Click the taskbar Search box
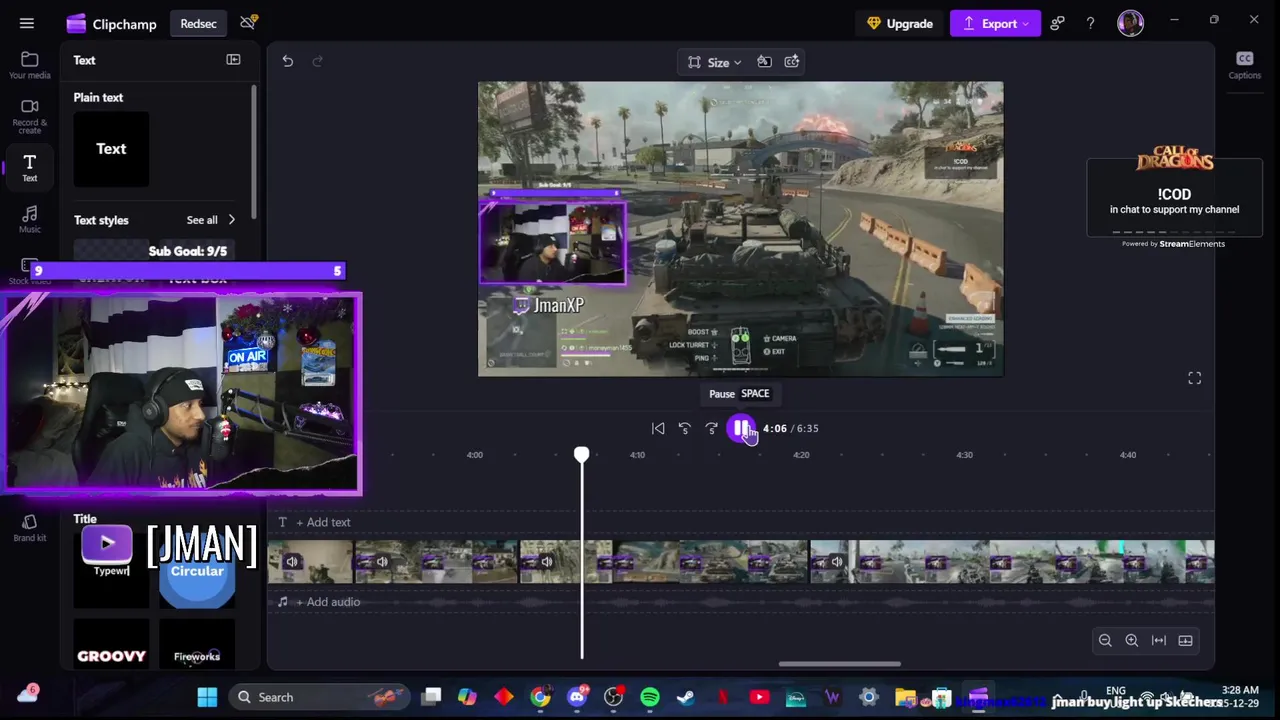This screenshot has width=1280, height=720. pos(318,697)
